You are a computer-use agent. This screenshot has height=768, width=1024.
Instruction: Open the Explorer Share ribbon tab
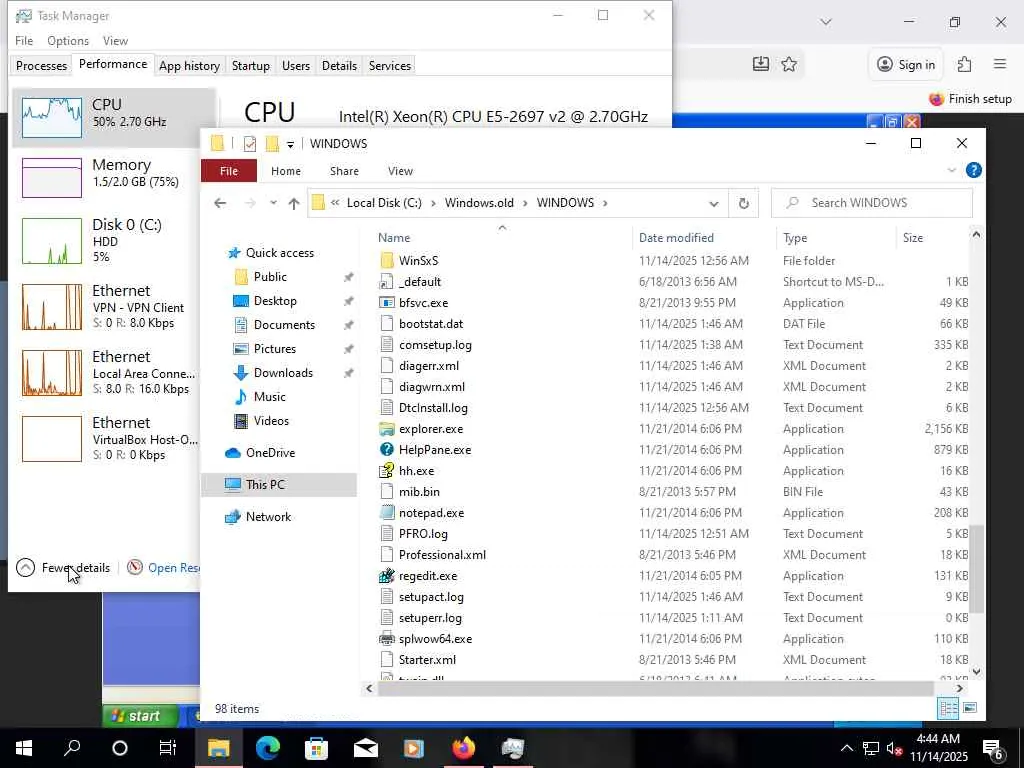pyautogui.click(x=344, y=171)
